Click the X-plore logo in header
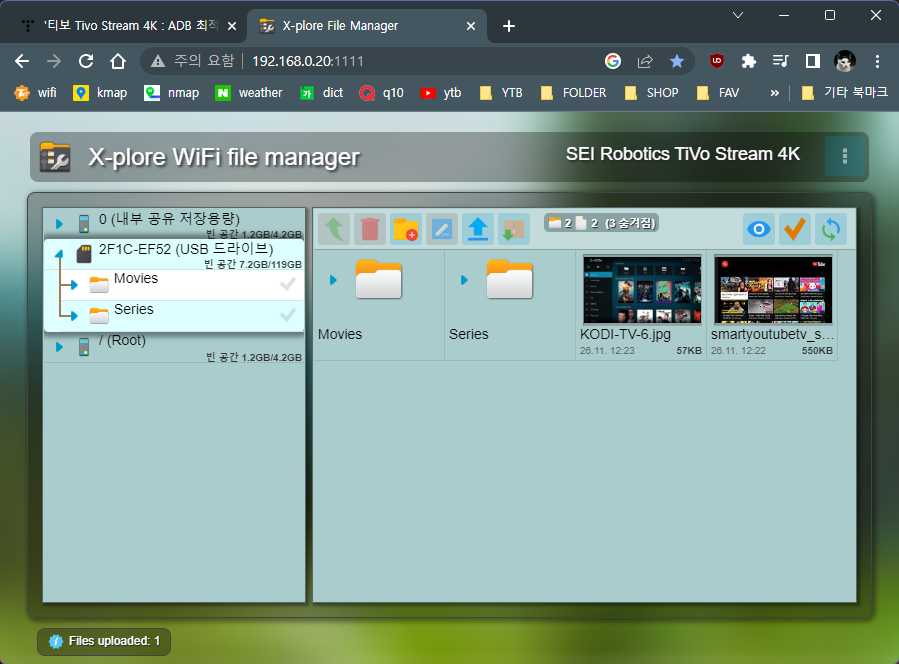 tap(55, 157)
